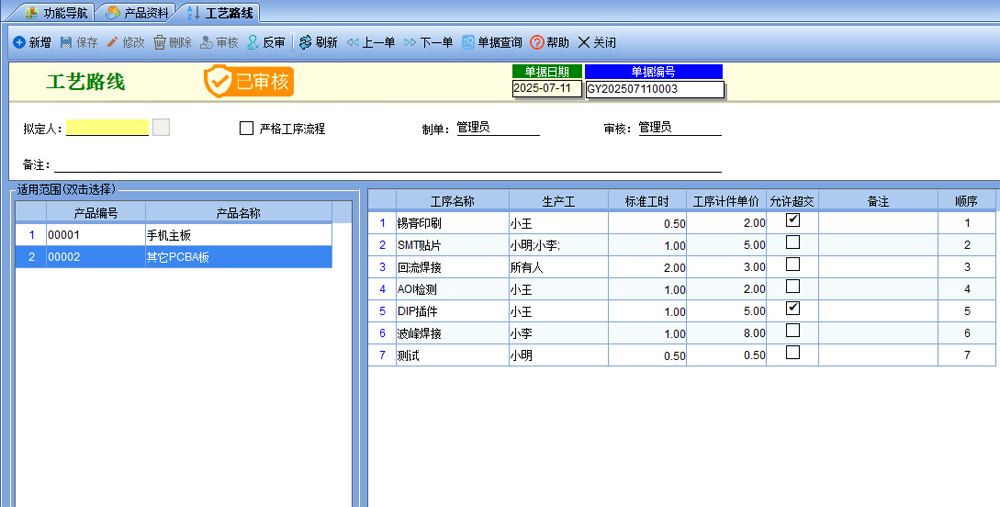Open the 拟定人 selector button
This screenshot has height=507, width=1000.
pos(161,127)
